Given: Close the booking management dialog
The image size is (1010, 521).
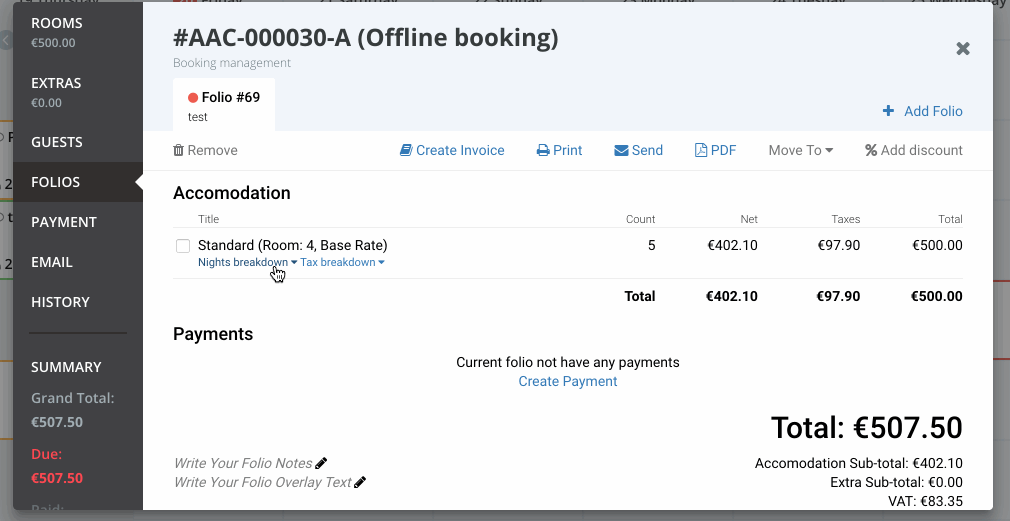Looking at the screenshot, I should coord(963,49).
